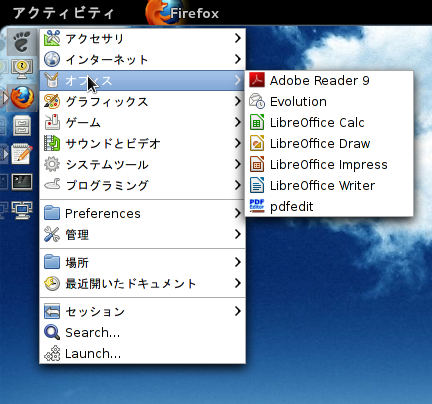Open the セッション session menu
Image resolution: width=432 pixels, height=404 pixels.
point(142,311)
